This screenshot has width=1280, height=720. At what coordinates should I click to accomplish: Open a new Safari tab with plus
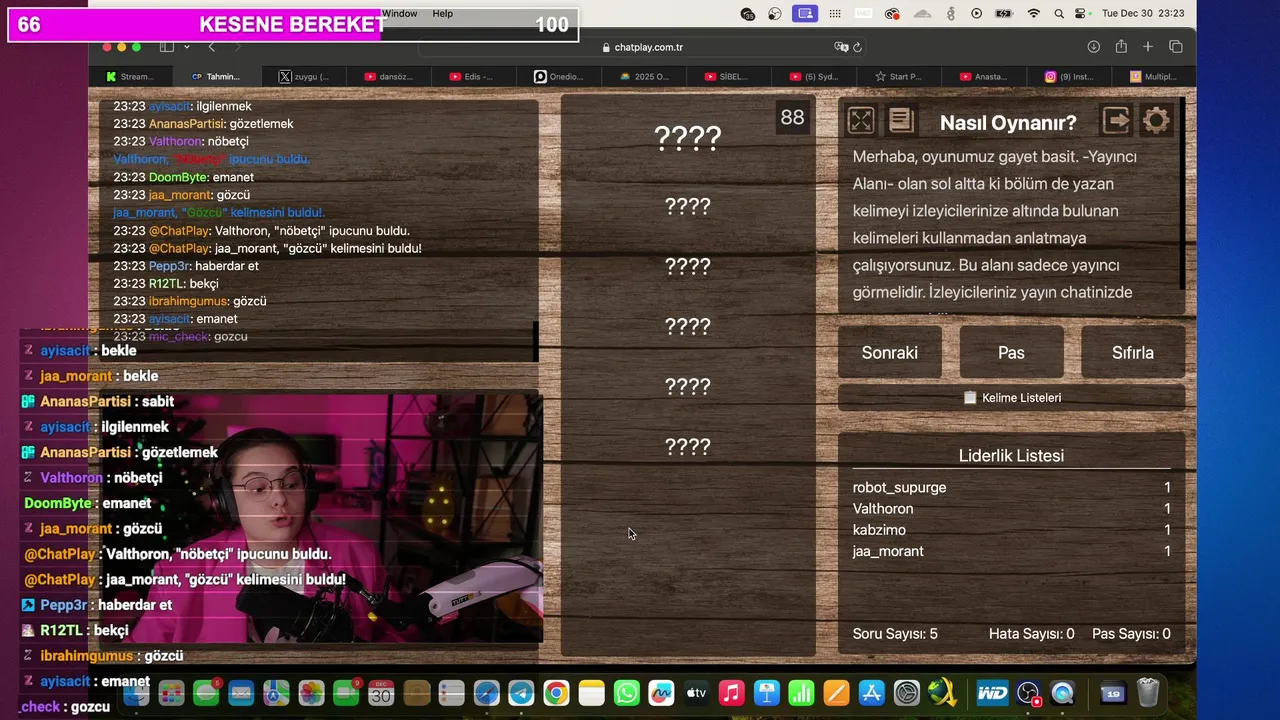pos(1148,47)
